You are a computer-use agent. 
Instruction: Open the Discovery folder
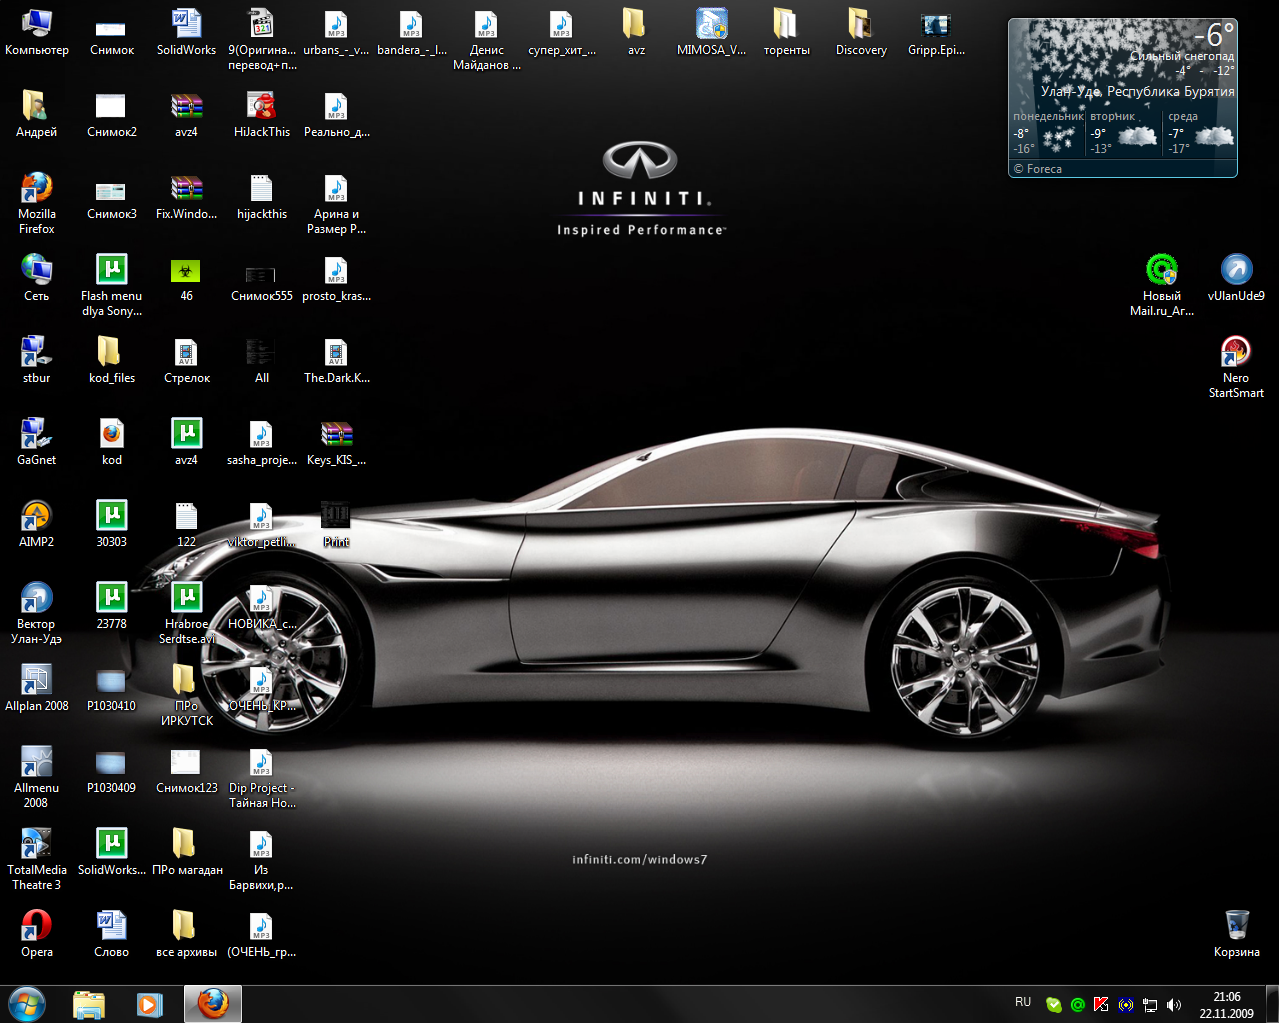click(860, 25)
